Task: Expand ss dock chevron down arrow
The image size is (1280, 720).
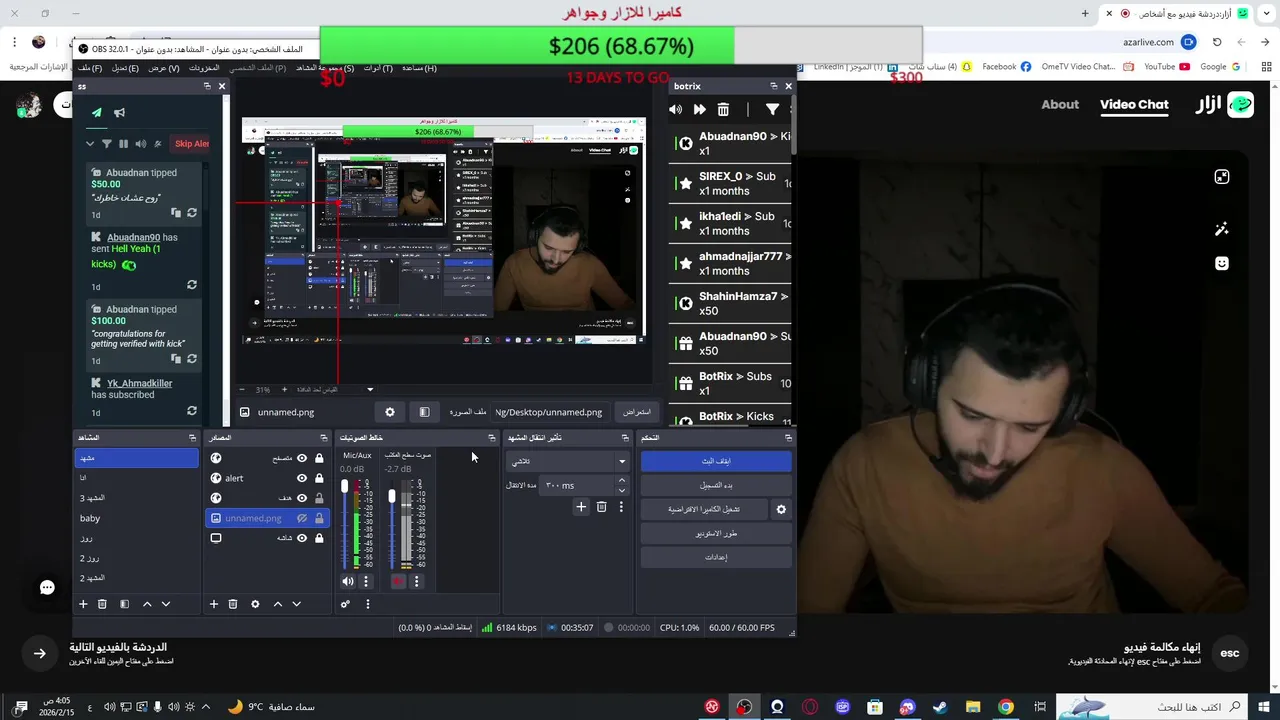Action: (x=90, y=144)
